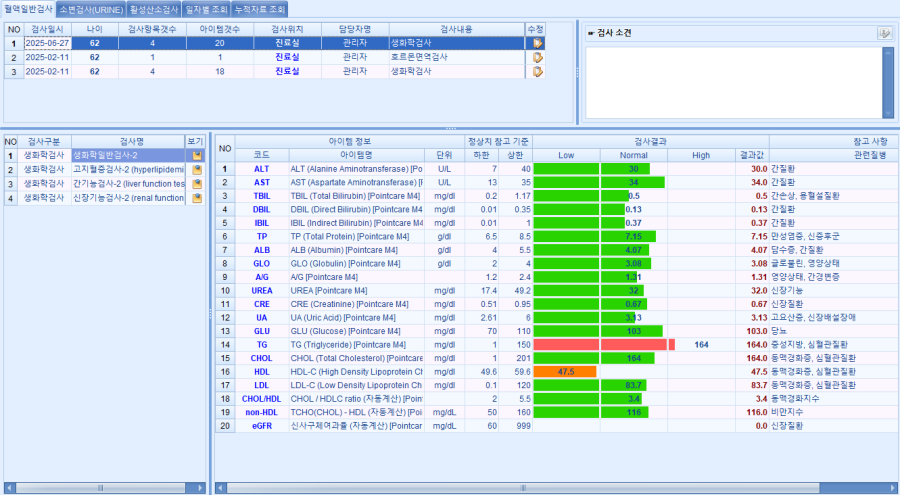Click the save icon in the 검사 소견 header
This screenshot has height=495, width=900.
pyautogui.click(x=884, y=33)
